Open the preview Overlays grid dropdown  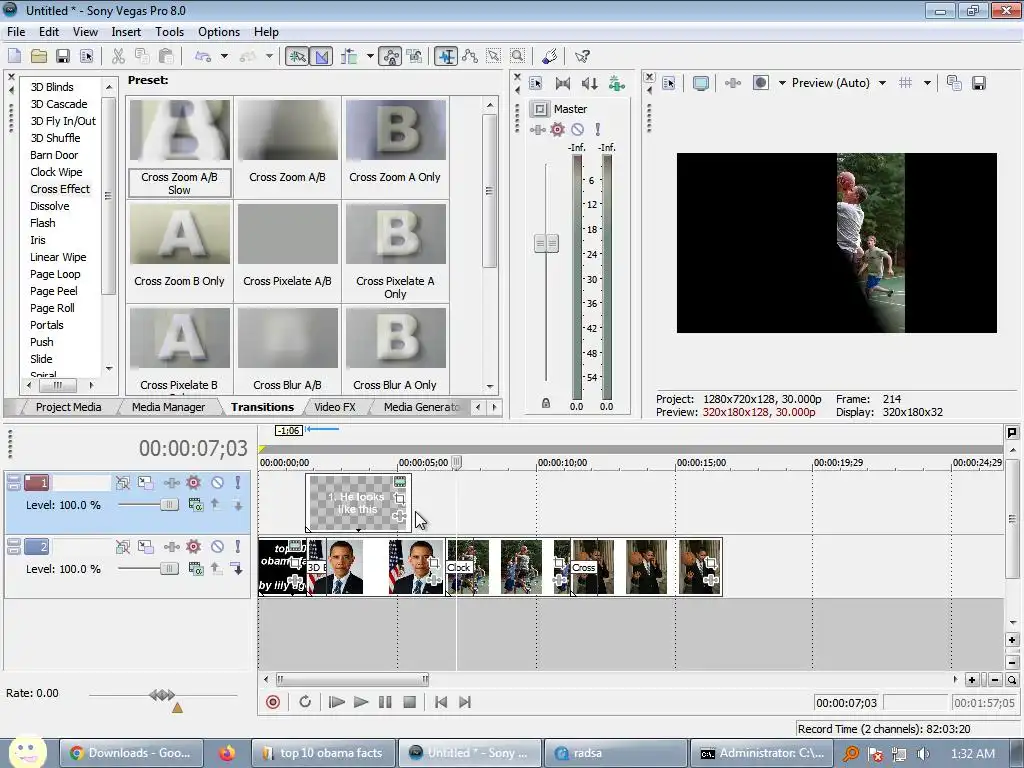[x=927, y=83]
